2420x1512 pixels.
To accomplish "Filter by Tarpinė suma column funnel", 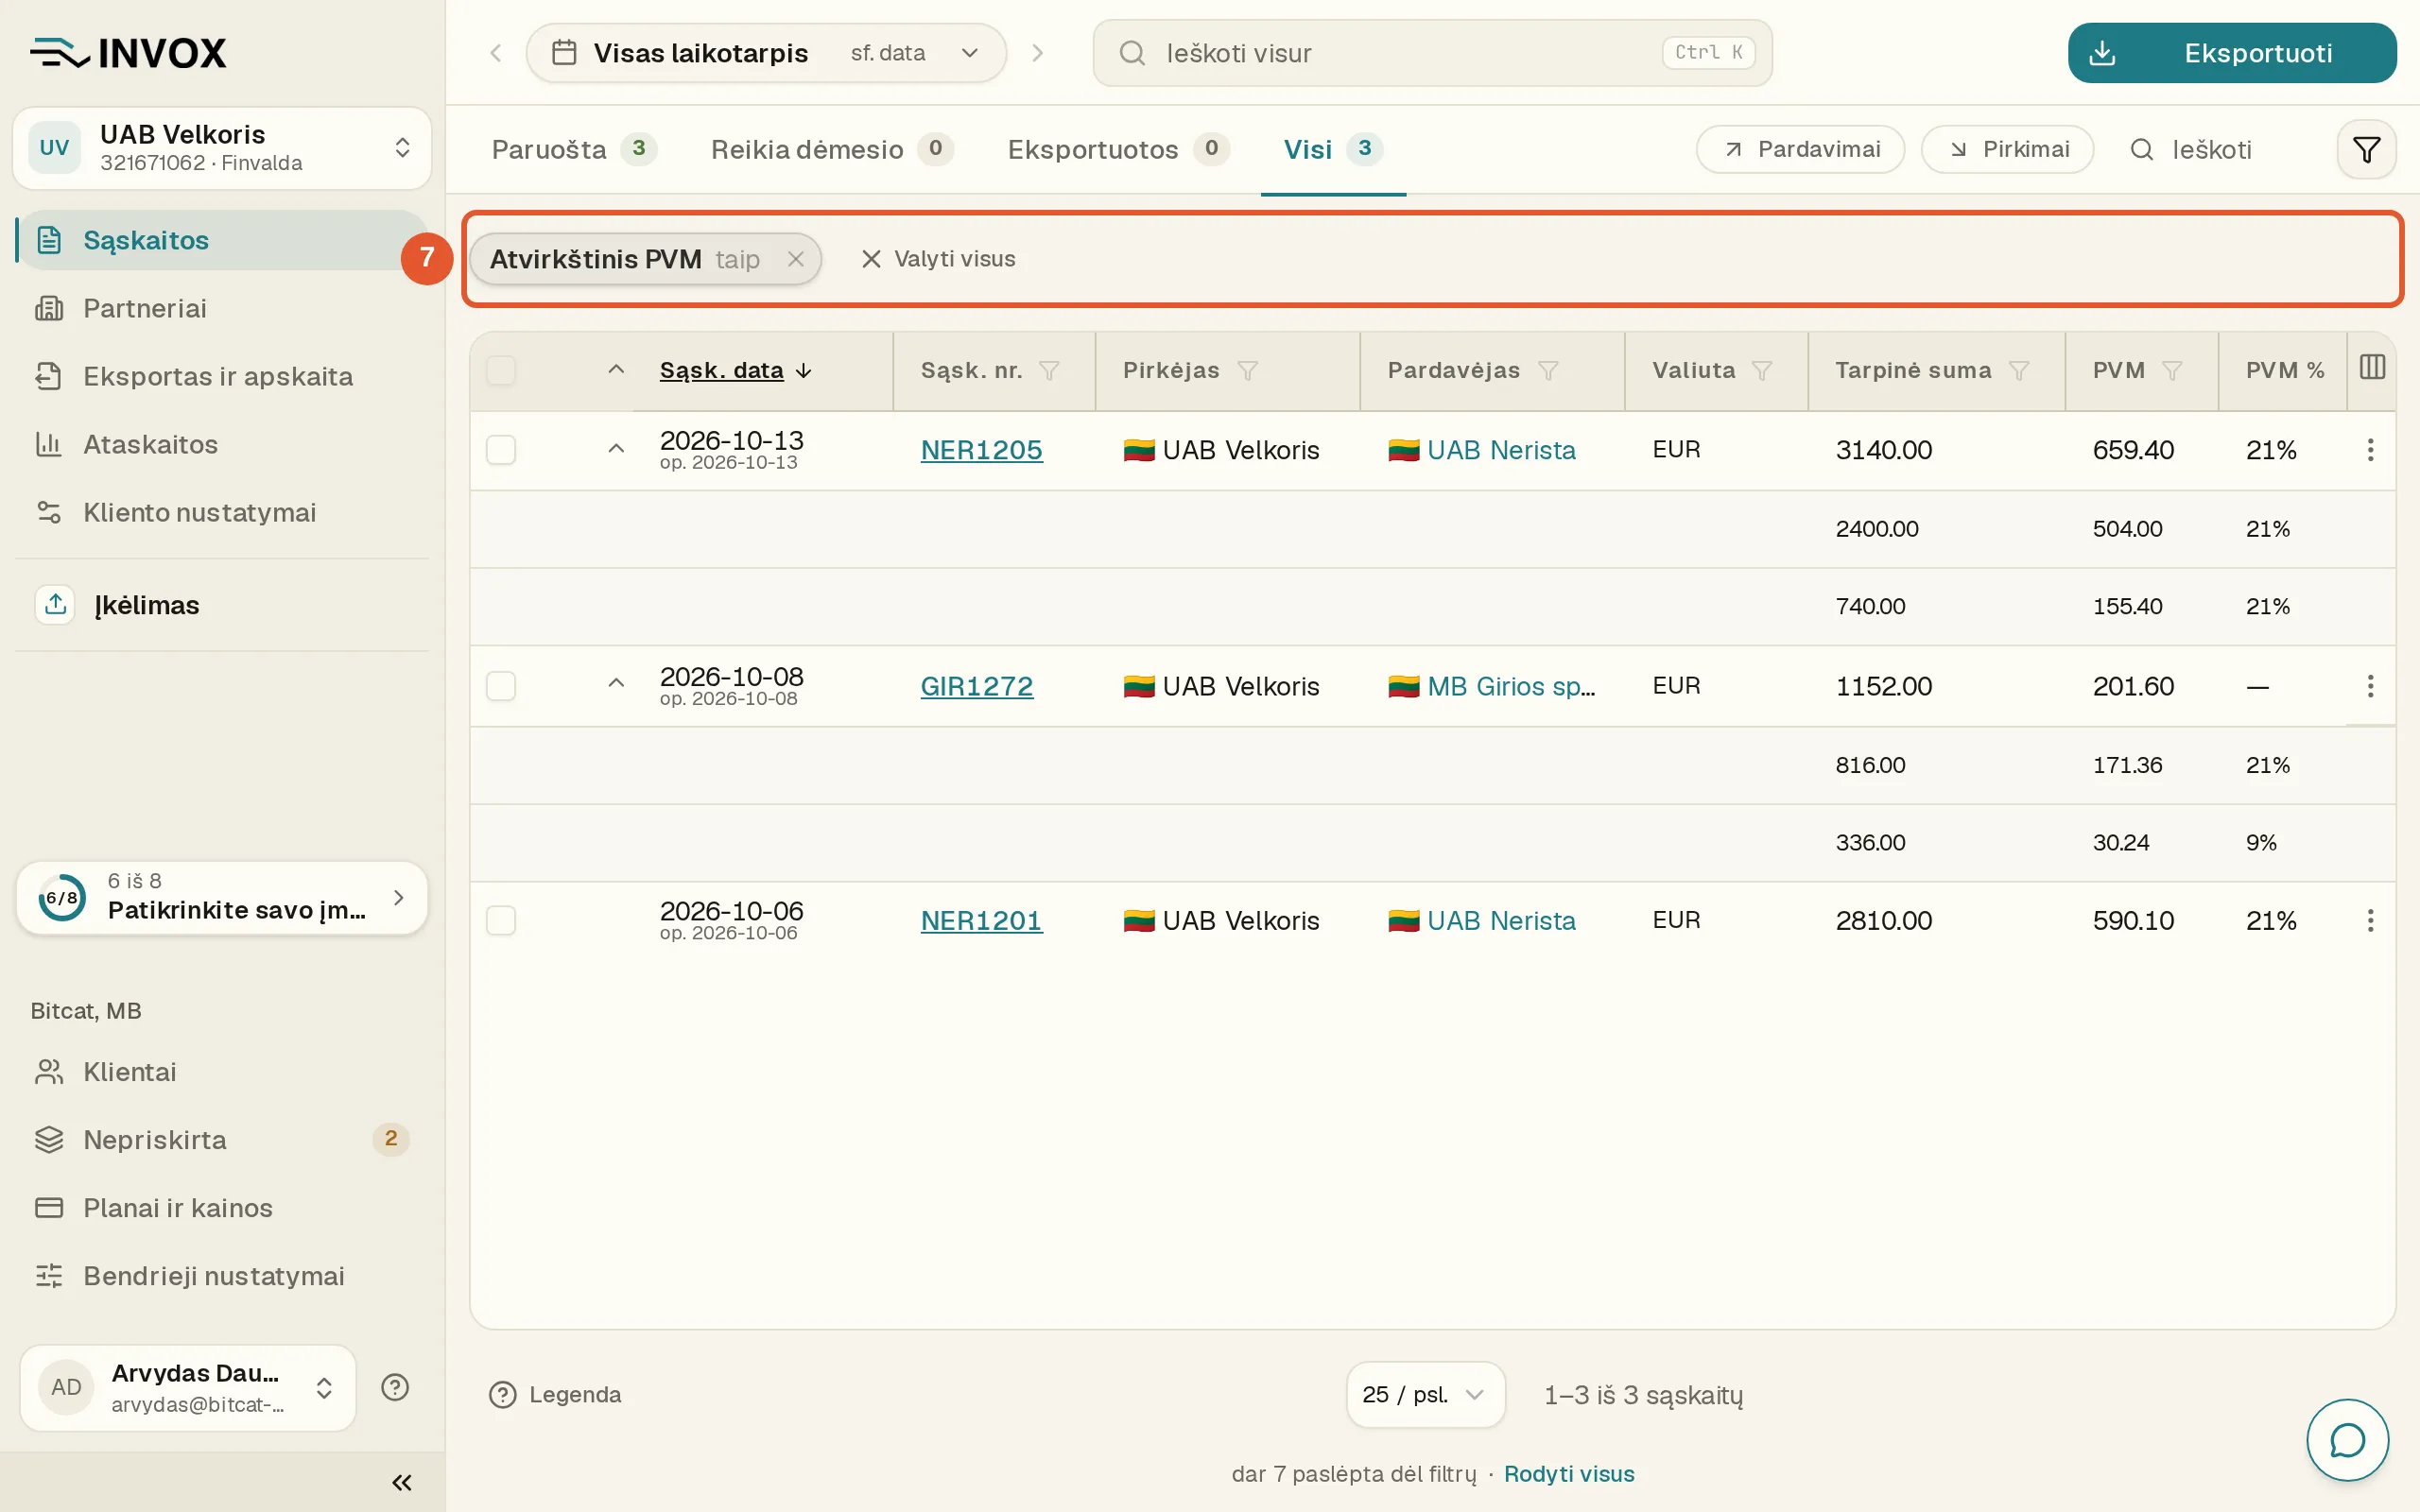I will pos(2019,371).
